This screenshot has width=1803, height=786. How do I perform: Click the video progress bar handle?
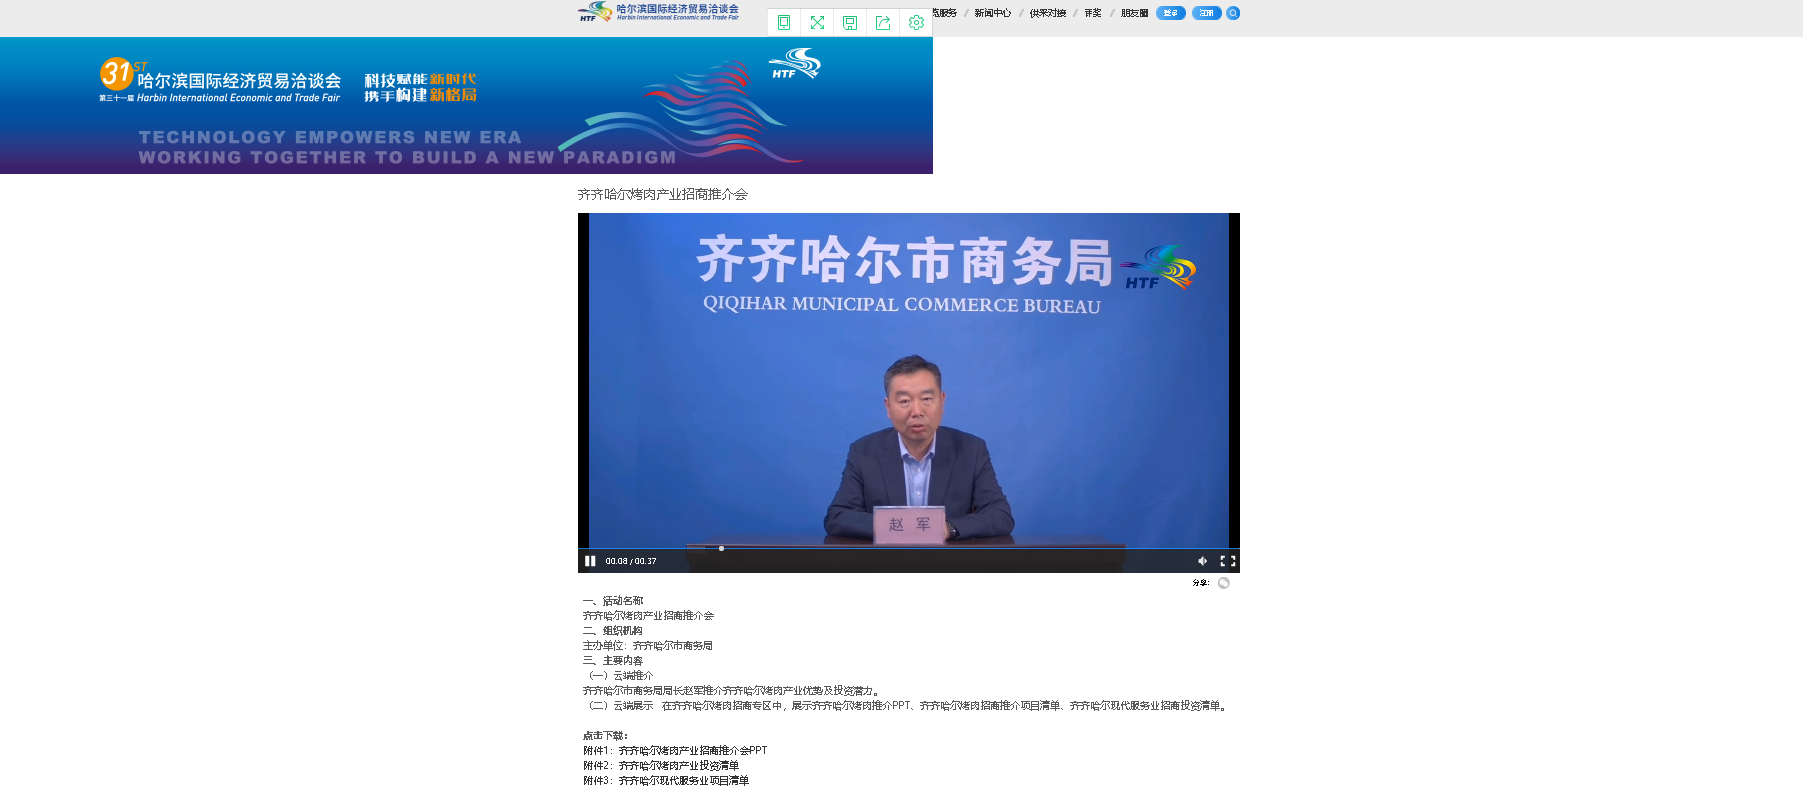click(721, 548)
